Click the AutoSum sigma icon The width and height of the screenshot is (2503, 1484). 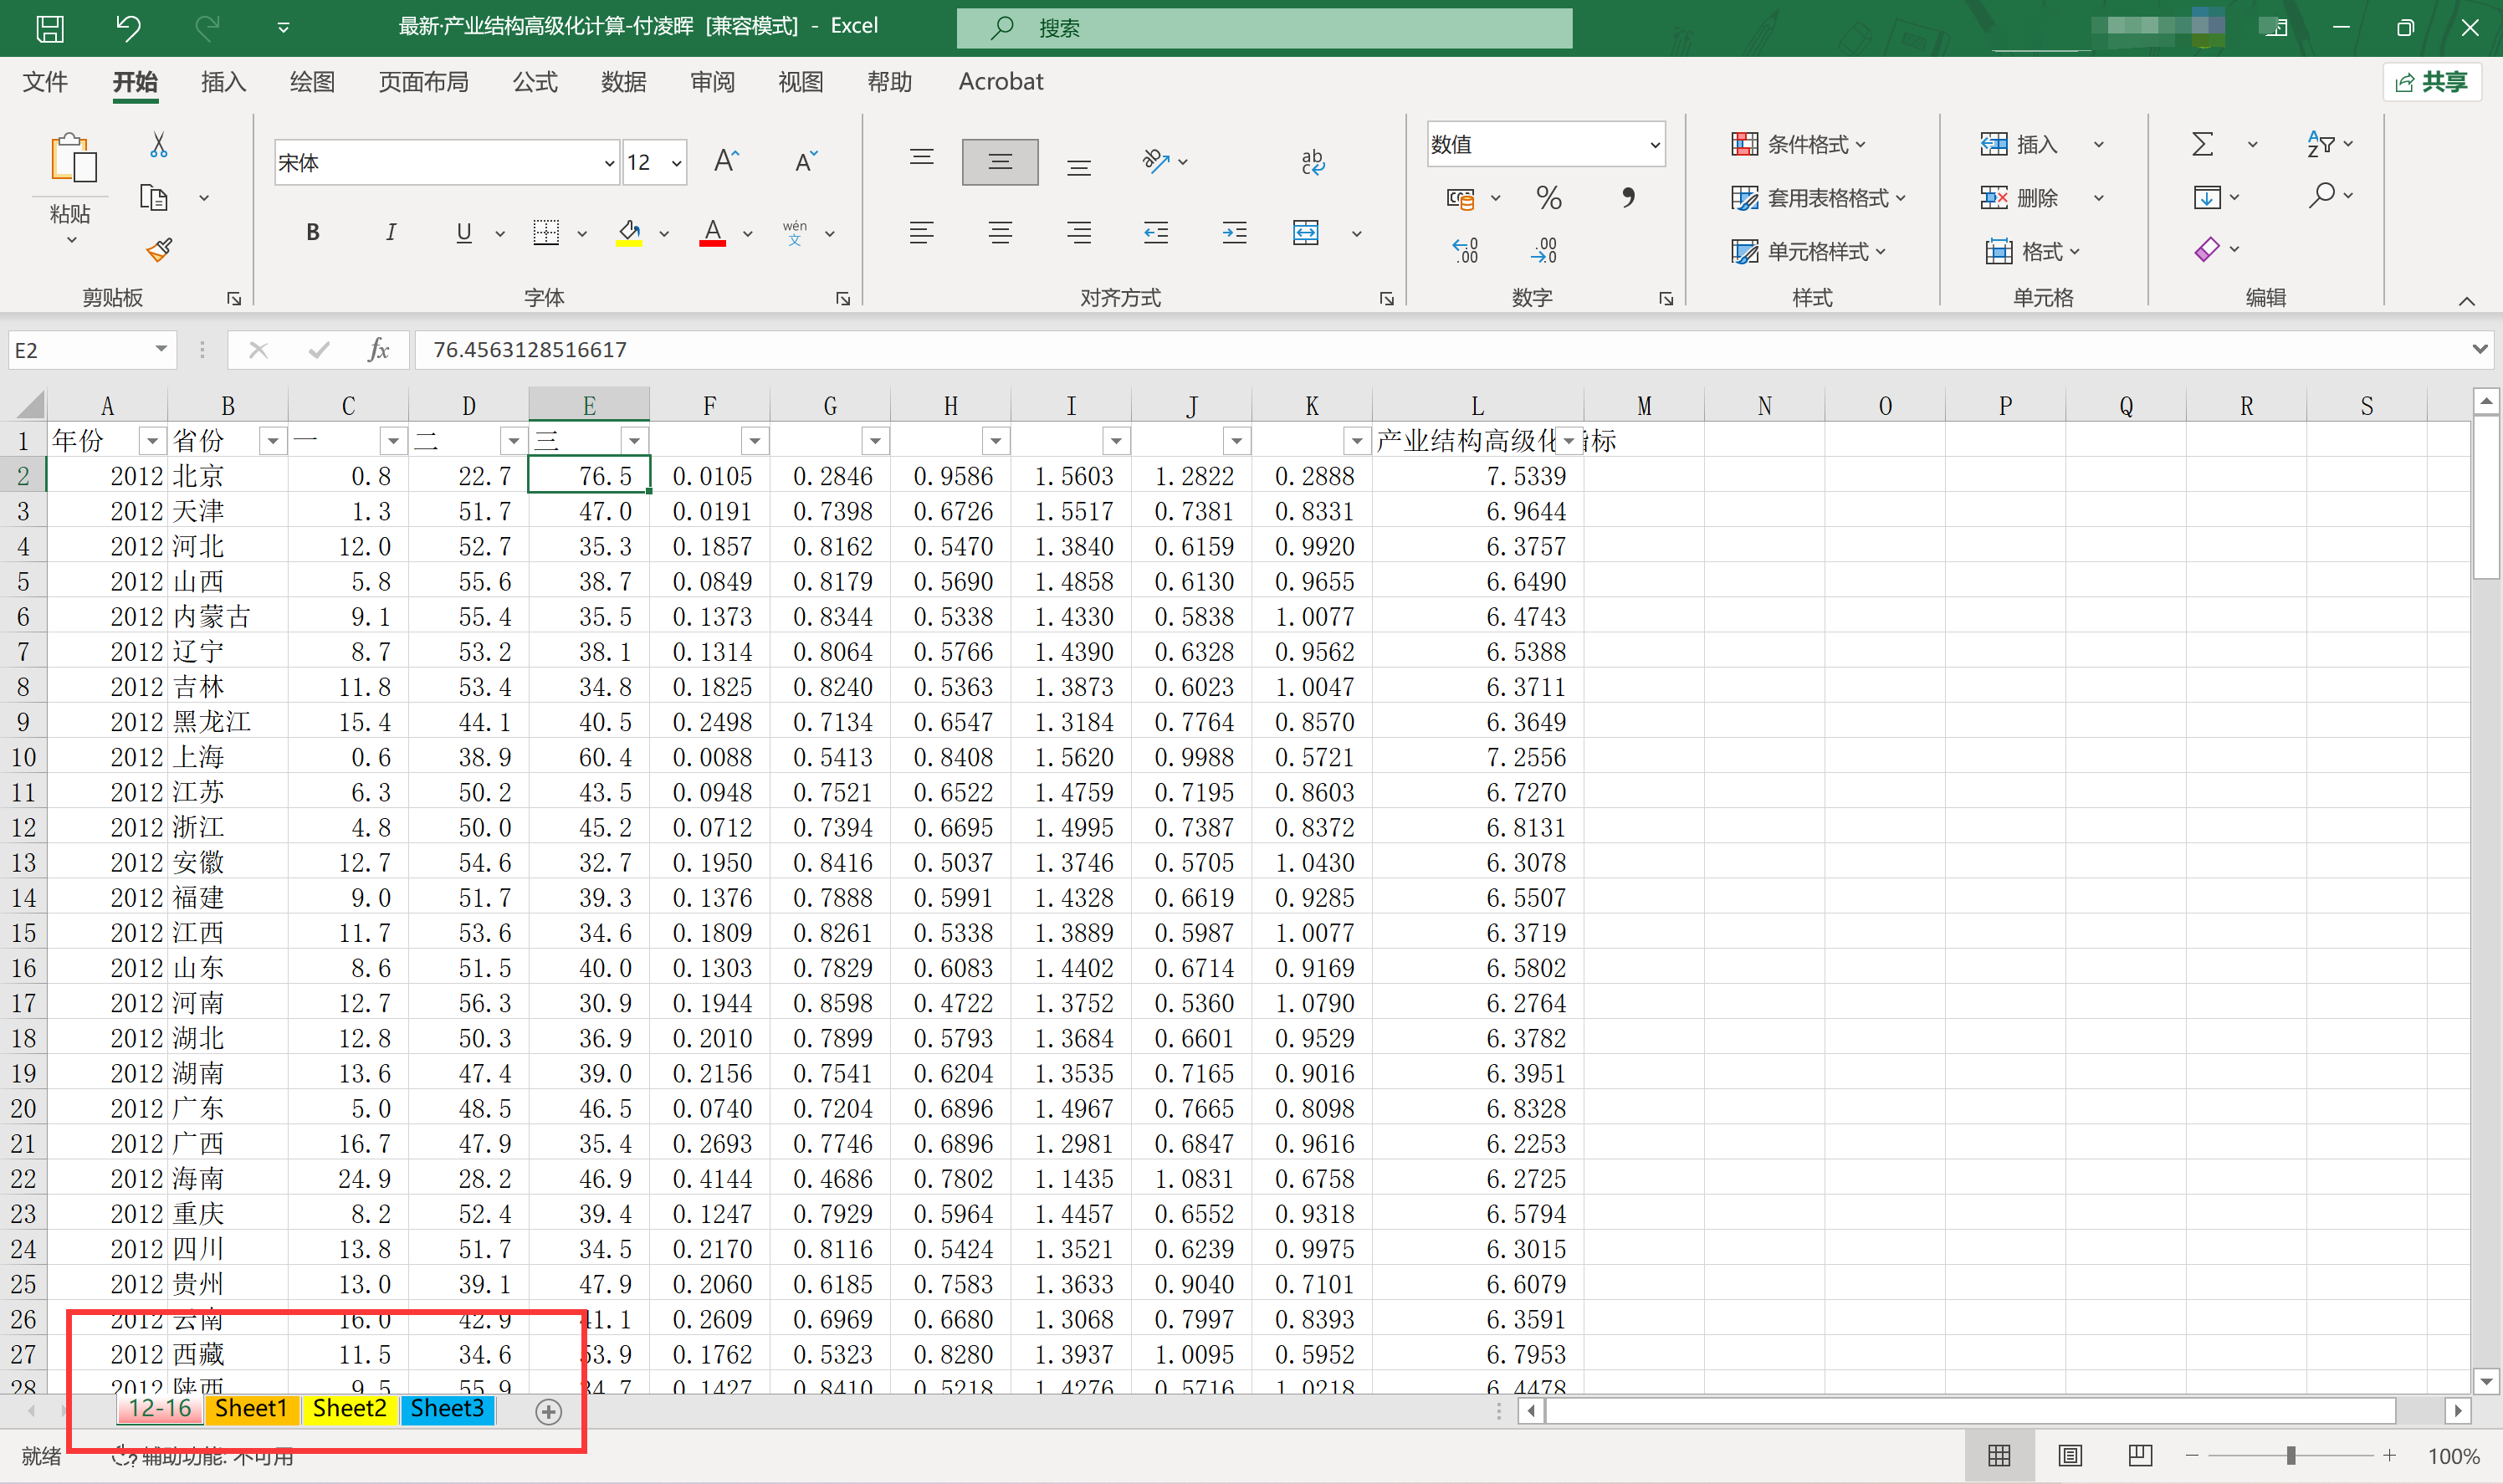tap(2202, 145)
